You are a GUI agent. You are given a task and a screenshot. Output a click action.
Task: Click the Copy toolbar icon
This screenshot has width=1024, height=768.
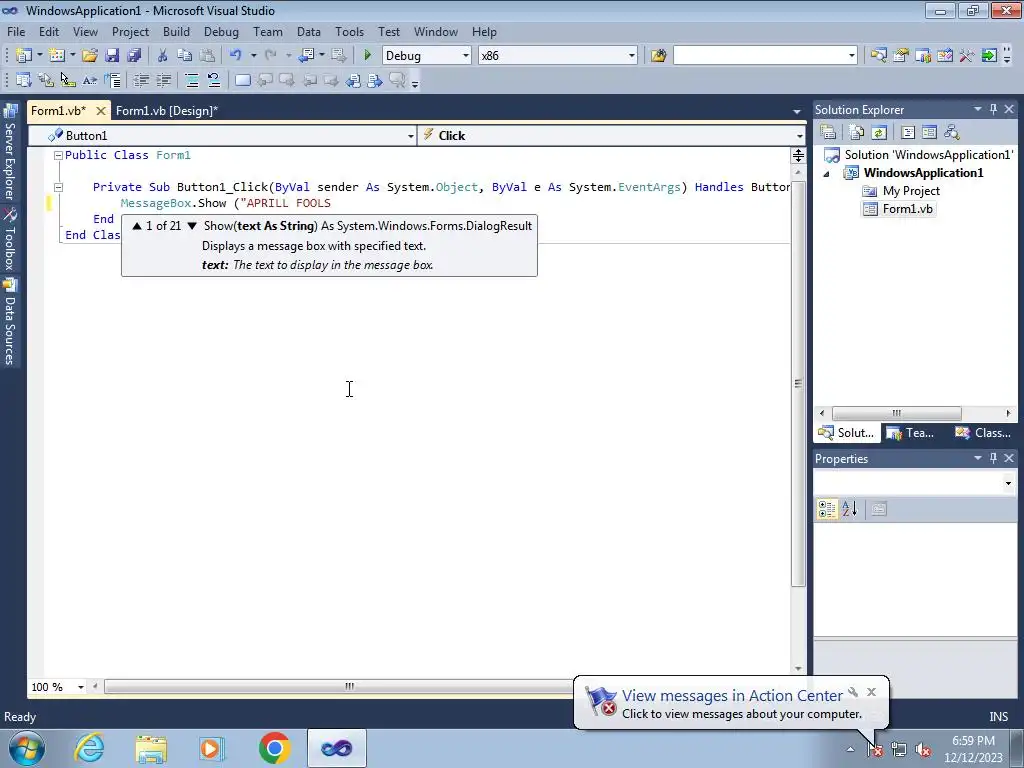pyautogui.click(x=185, y=56)
